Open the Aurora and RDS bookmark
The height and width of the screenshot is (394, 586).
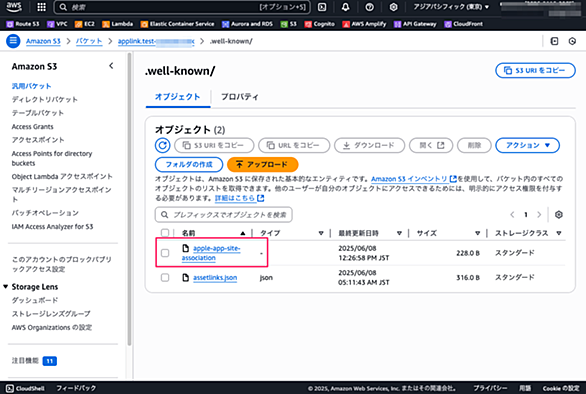(247, 24)
